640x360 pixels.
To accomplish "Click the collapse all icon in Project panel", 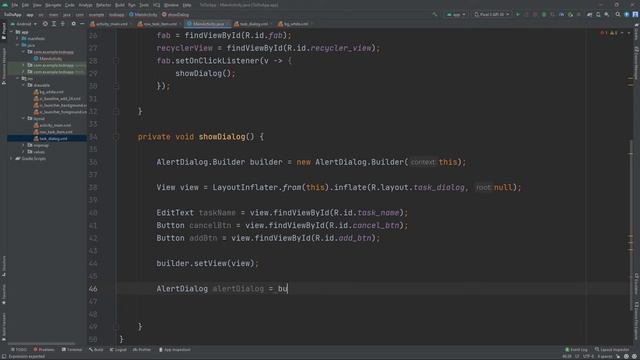I will click(63, 24).
